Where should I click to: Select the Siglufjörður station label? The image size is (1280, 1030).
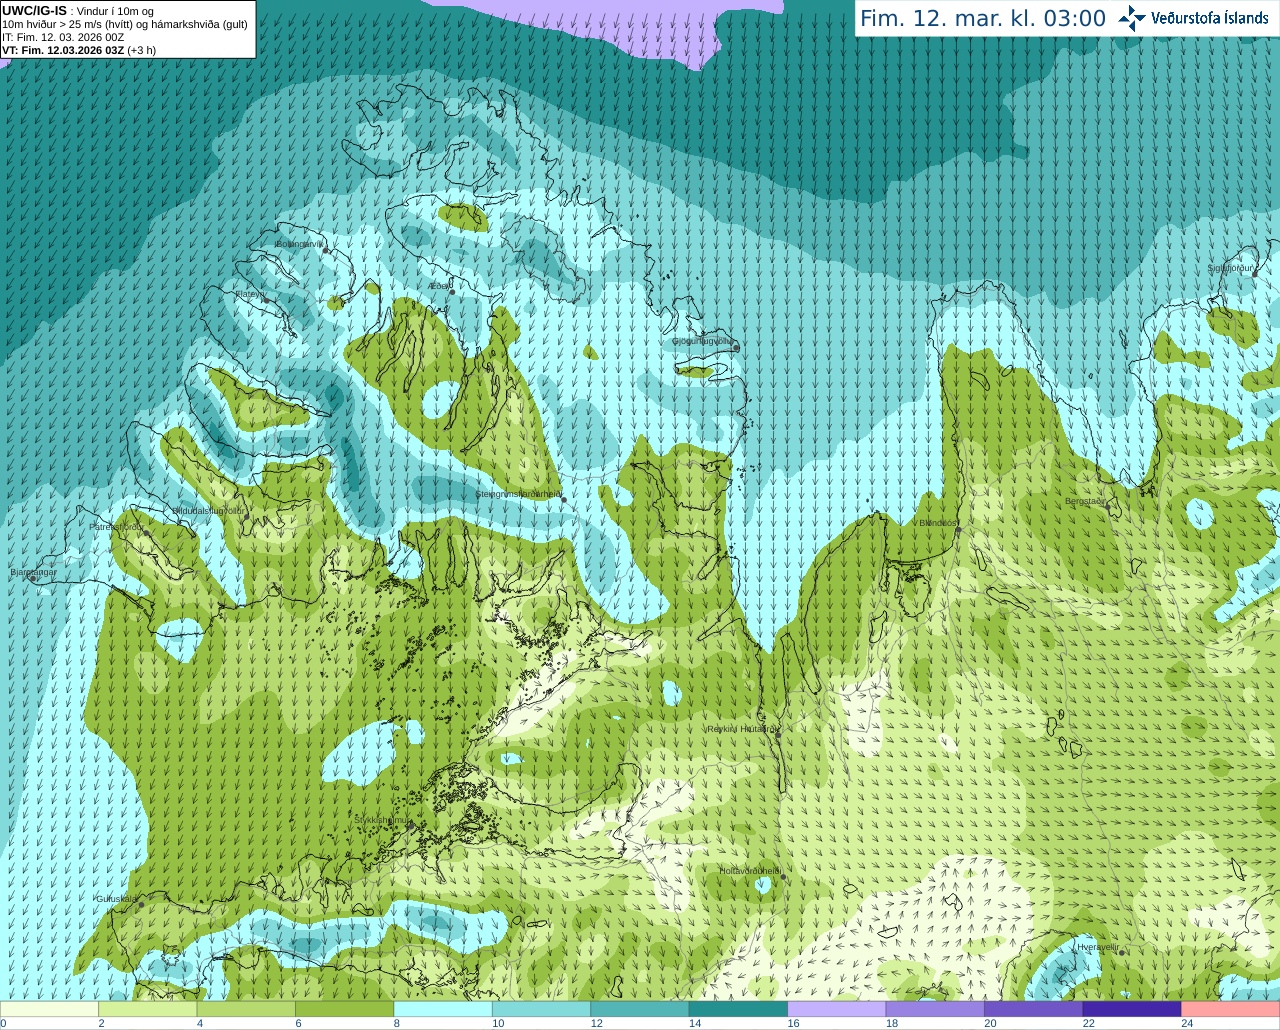click(1229, 268)
